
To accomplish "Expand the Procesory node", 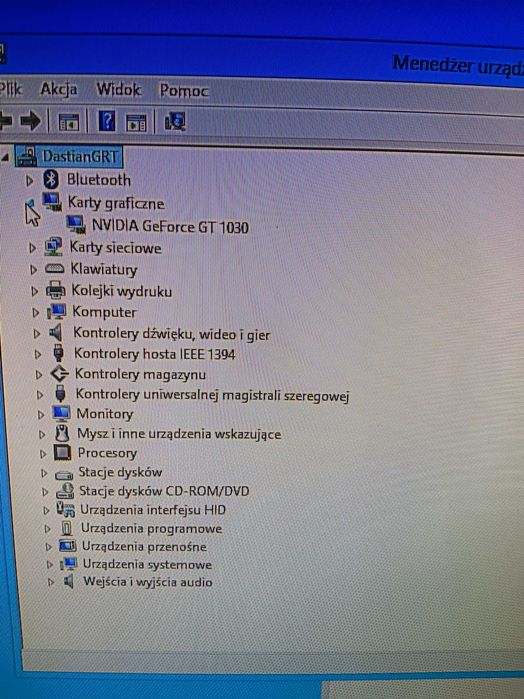I will click(x=43, y=454).
